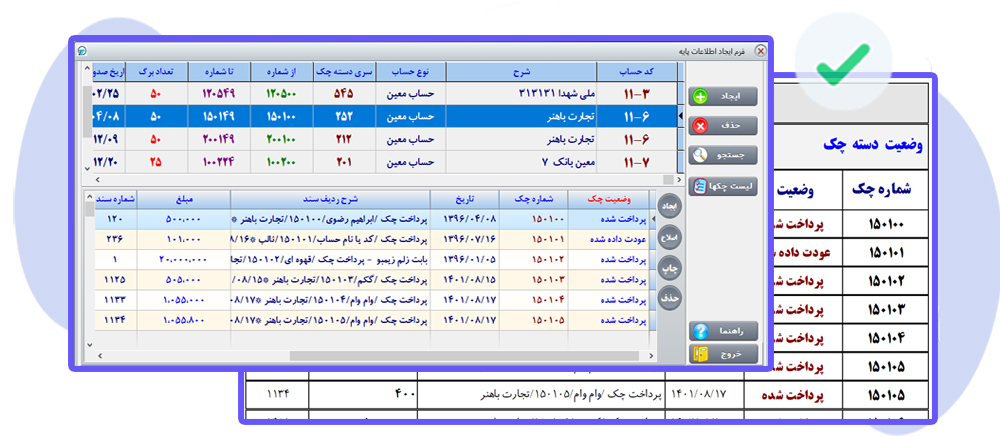Click the description mentioning قهوه ای
Image resolution: width=1000 pixels, height=436 pixels.
tap(330, 259)
